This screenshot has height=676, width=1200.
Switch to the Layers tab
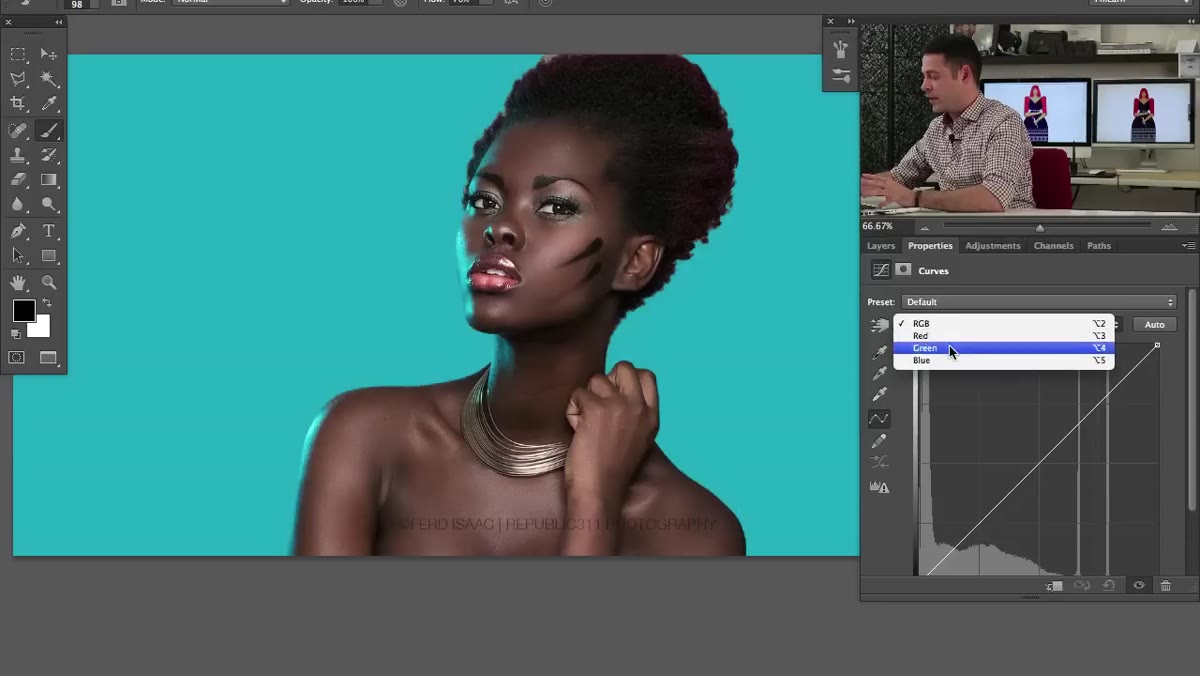tap(881, 246)
